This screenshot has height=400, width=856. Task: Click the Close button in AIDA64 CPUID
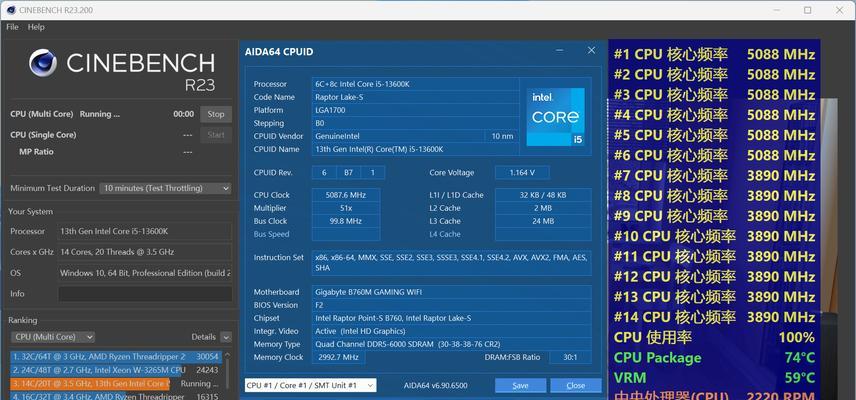coord(576,385)
